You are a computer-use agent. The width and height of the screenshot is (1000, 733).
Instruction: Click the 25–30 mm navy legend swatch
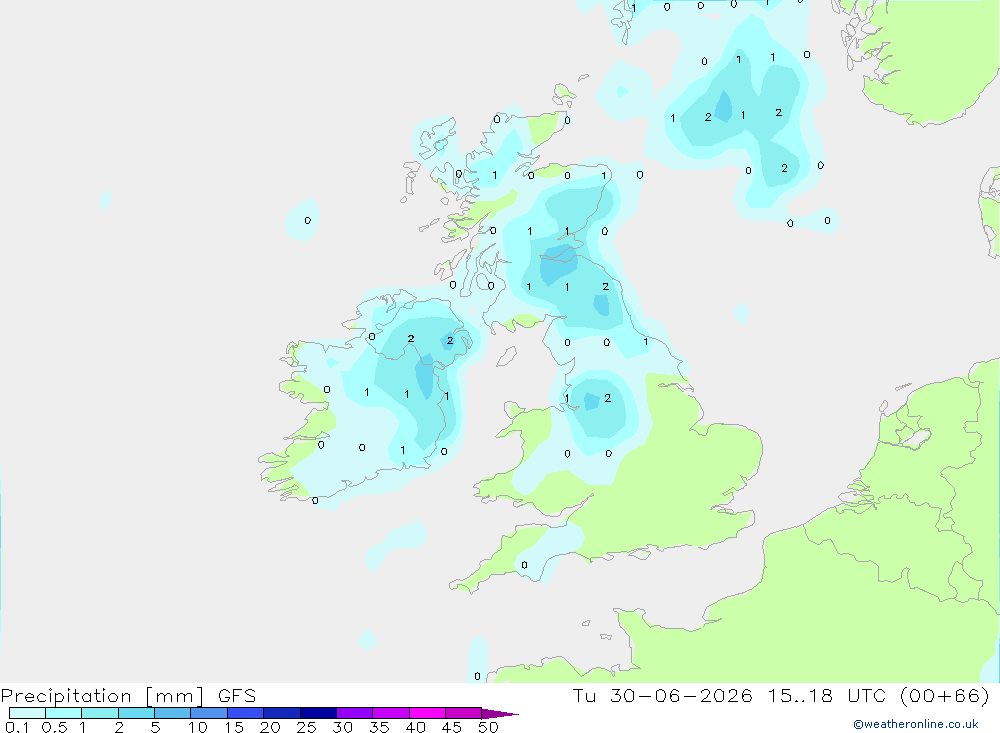pyautogui.click(x=318, y=713)
